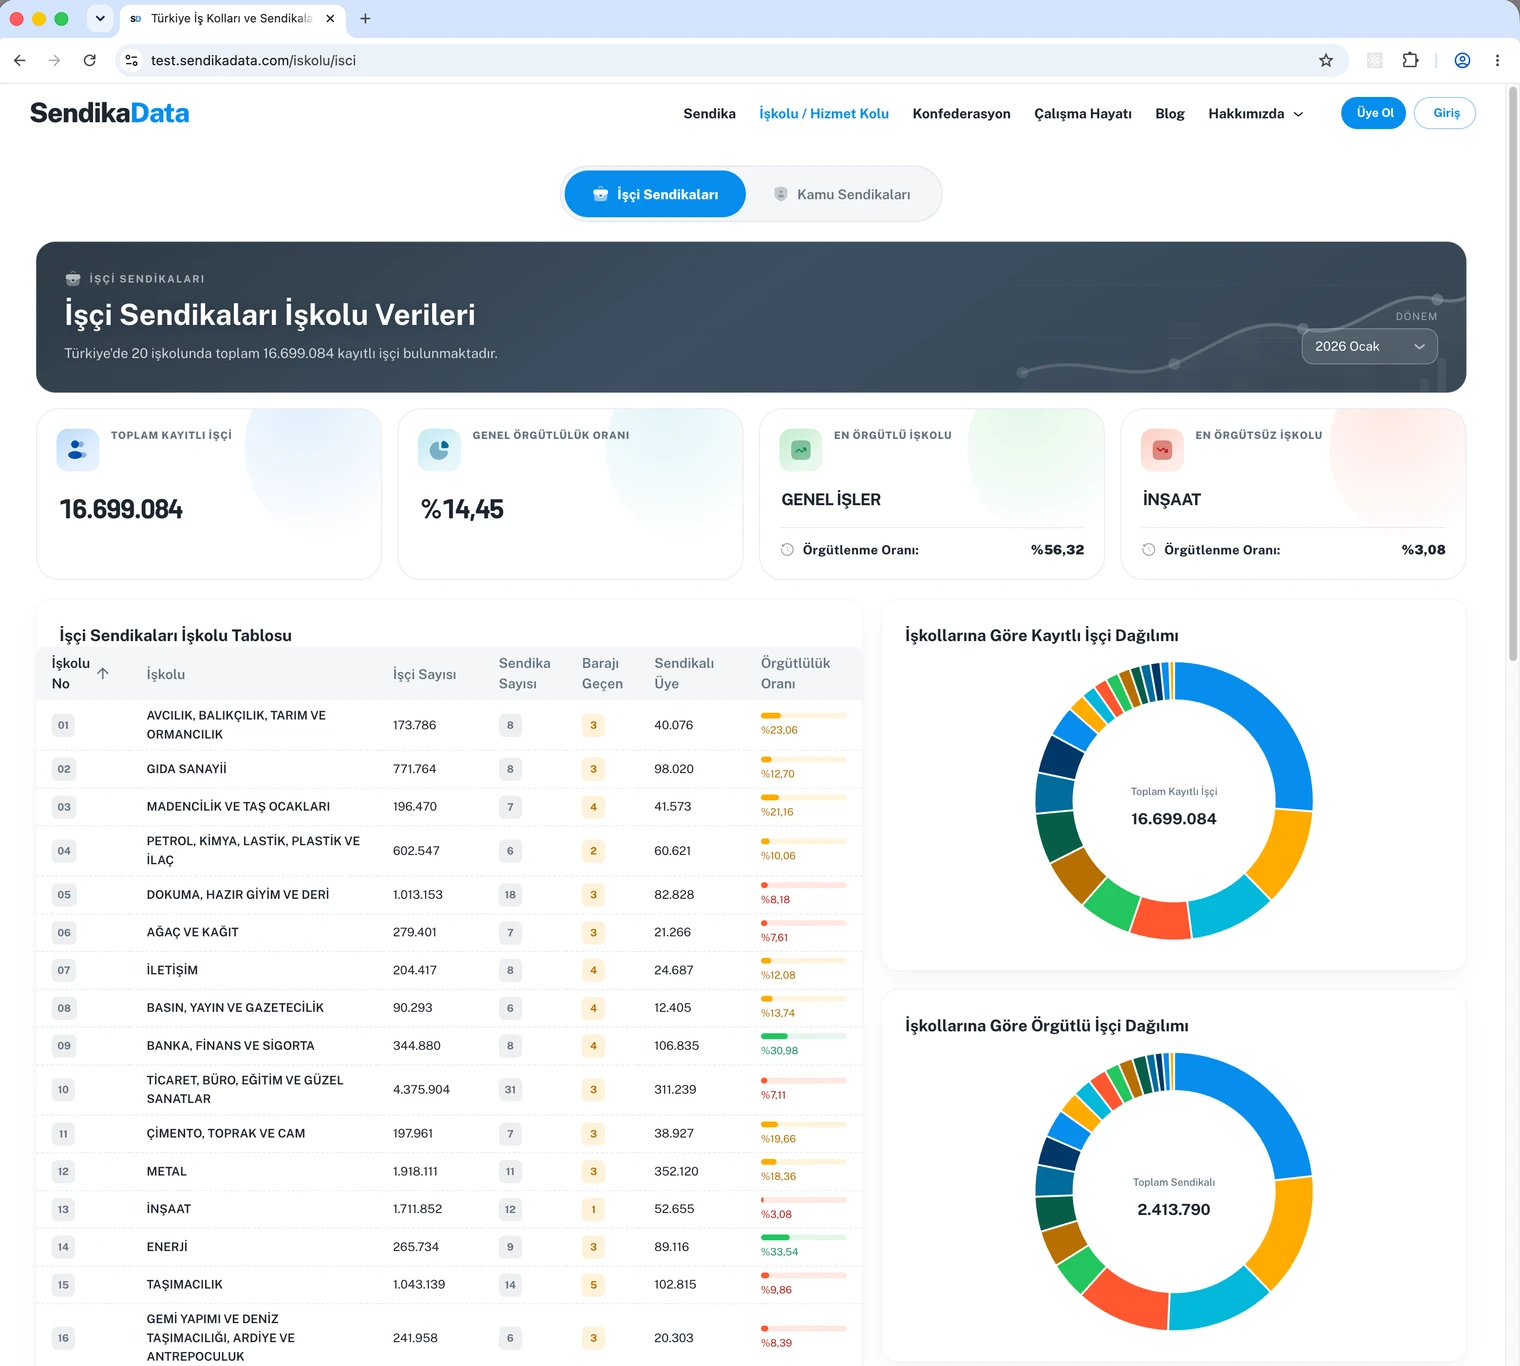Click the Toplam Kayıtlı İşçi people icon

click(x=78, y=450)
